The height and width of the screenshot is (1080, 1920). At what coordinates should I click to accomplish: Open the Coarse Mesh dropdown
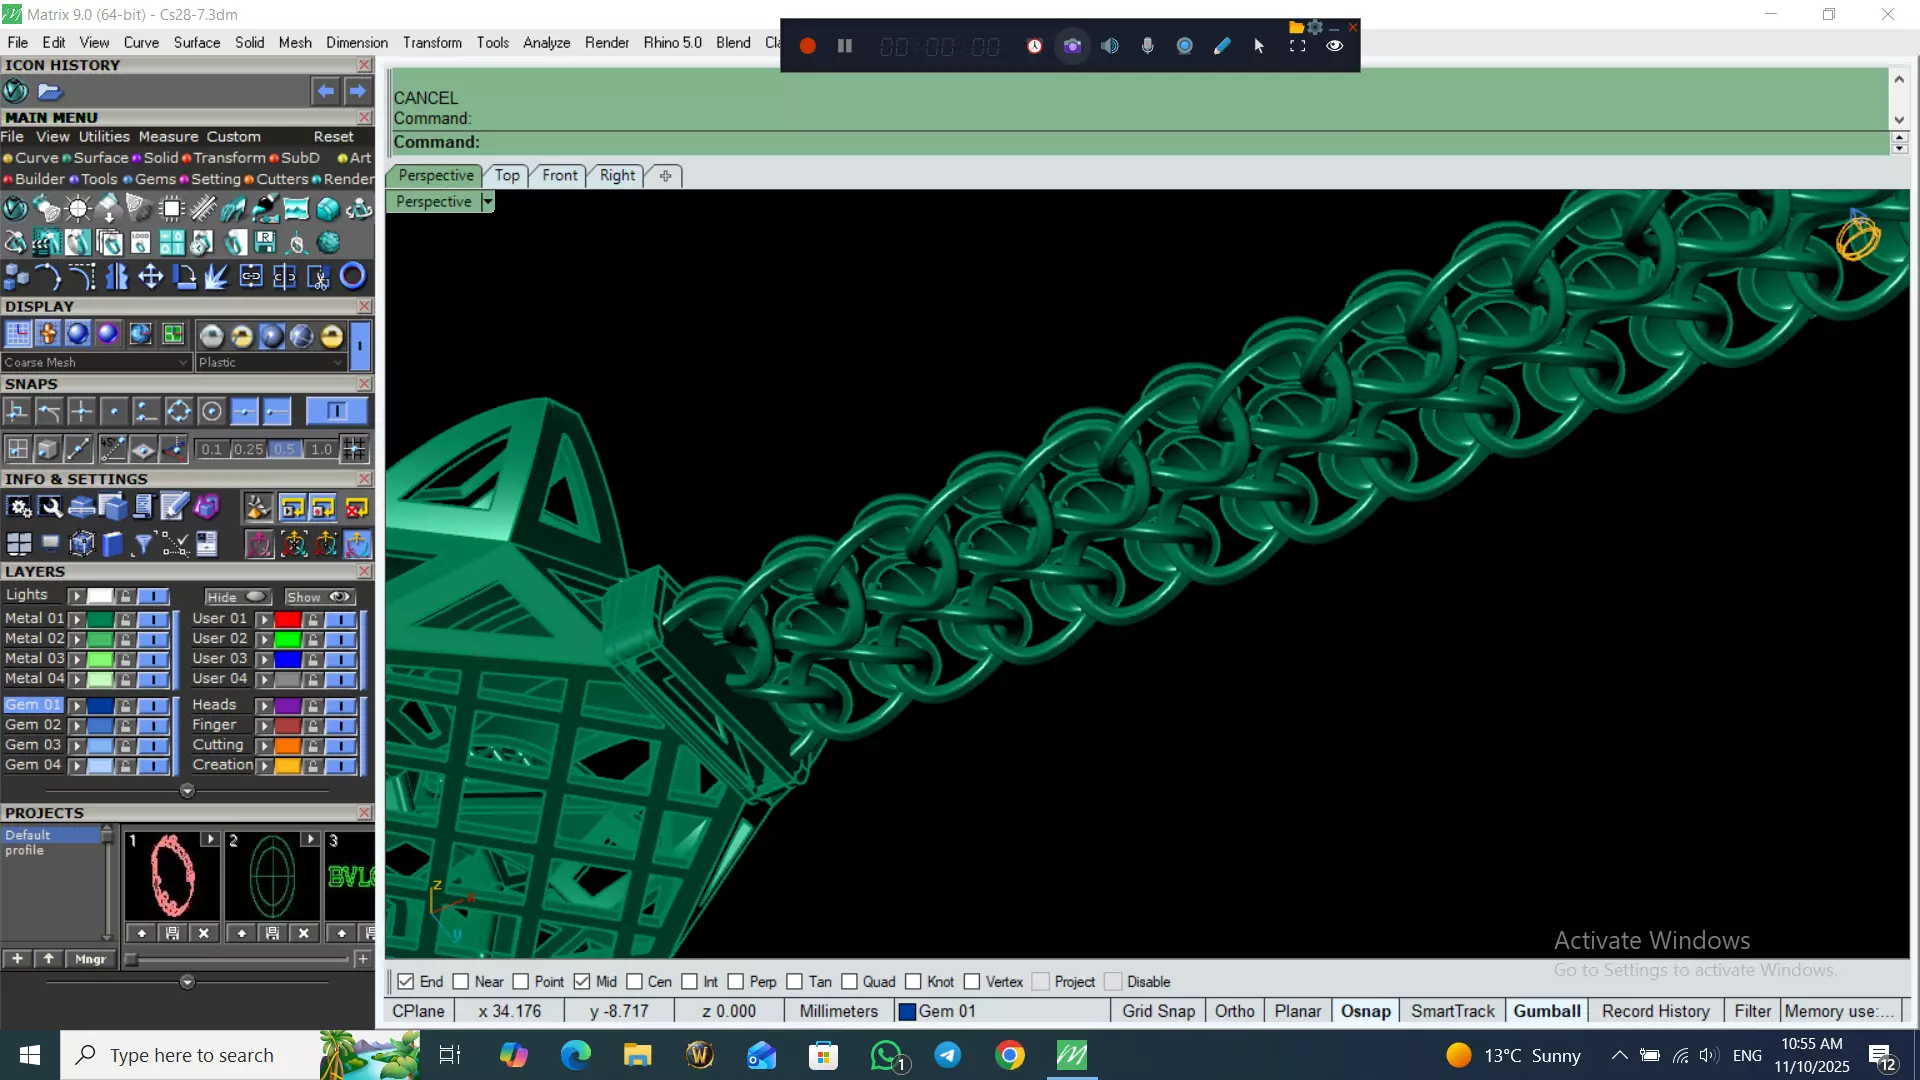pyautogui.click(x=96, y=362)
